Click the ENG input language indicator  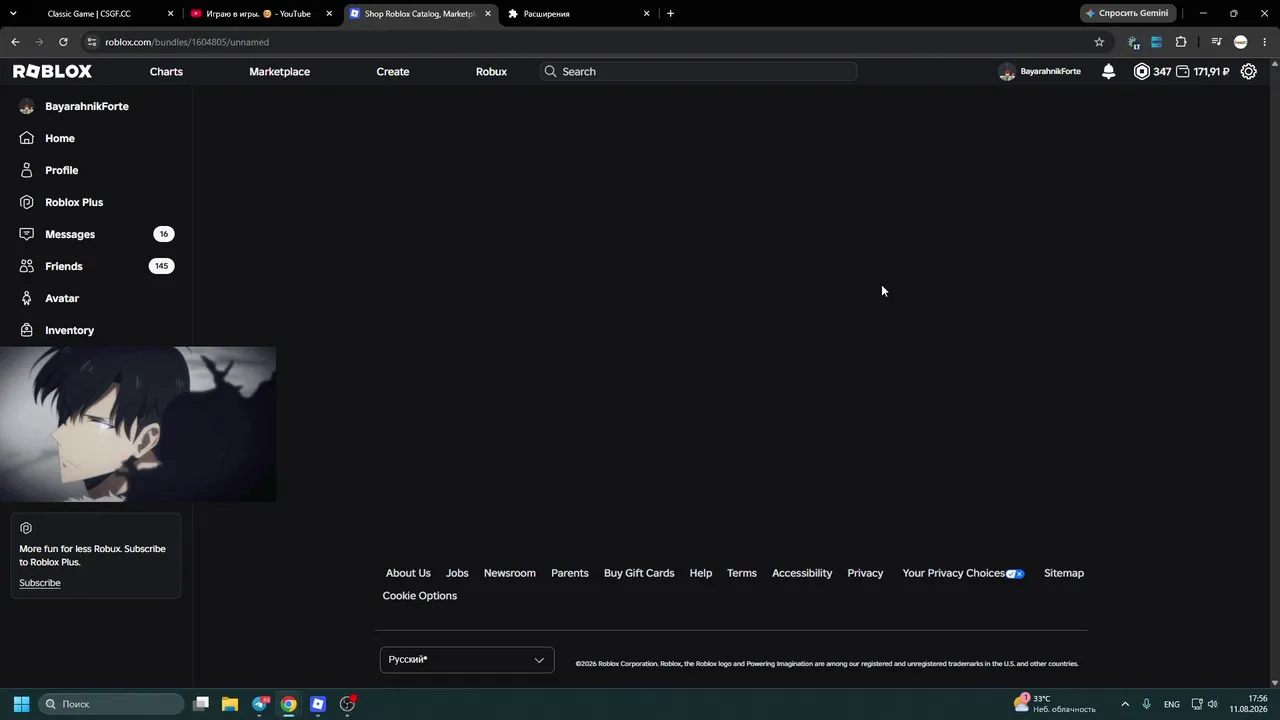pos(1171,704)
